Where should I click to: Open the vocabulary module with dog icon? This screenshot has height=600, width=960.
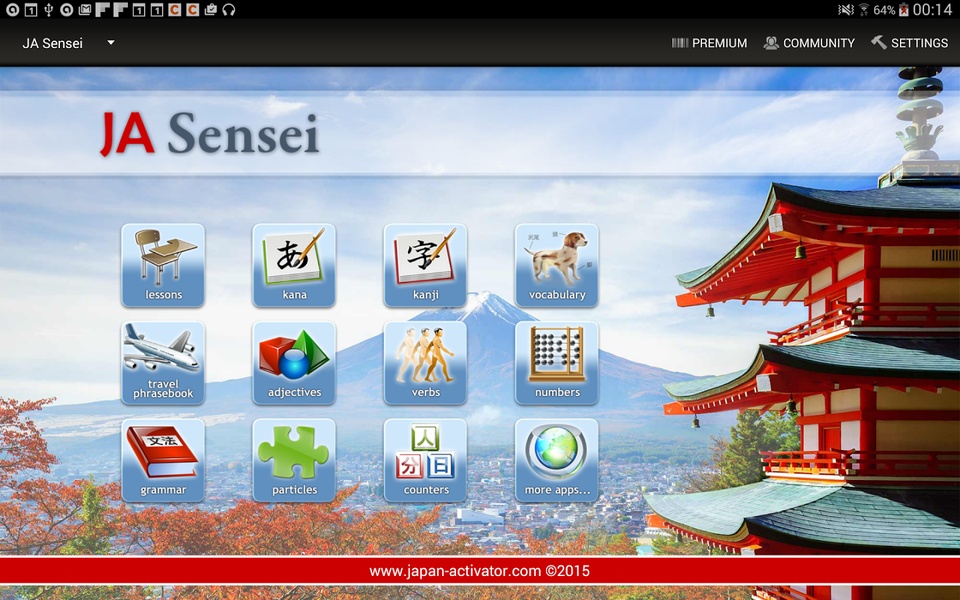click(x=557, y=265)
